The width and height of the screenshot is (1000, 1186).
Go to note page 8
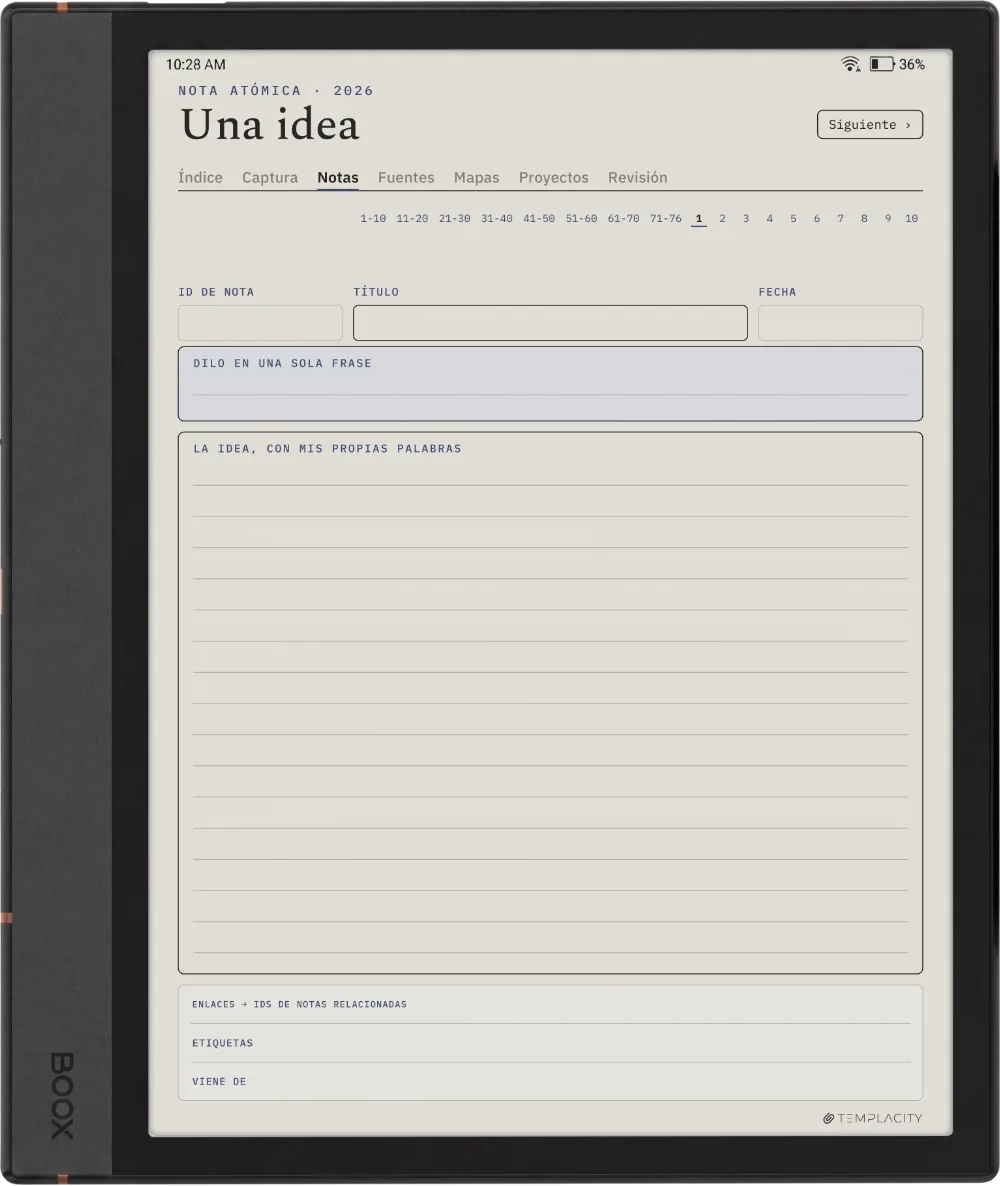click(x=864, y=219)
